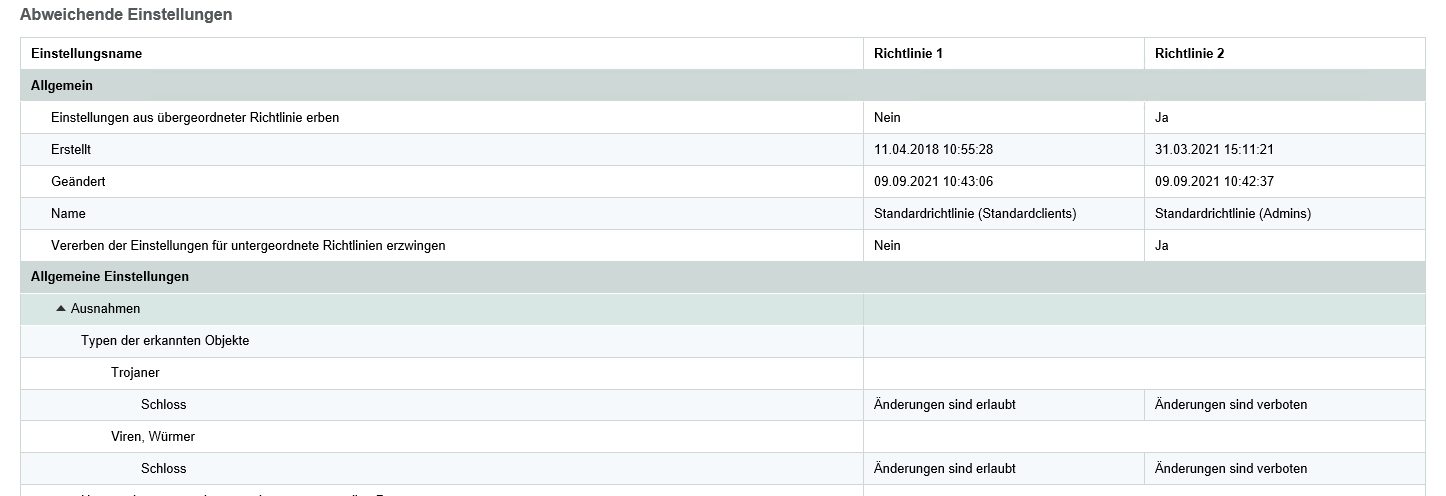
Task: Select the 'Einstellungen aus übergeordneter Richtlinie erben' row
Action: pyautogui.click(x=195, y=118)
